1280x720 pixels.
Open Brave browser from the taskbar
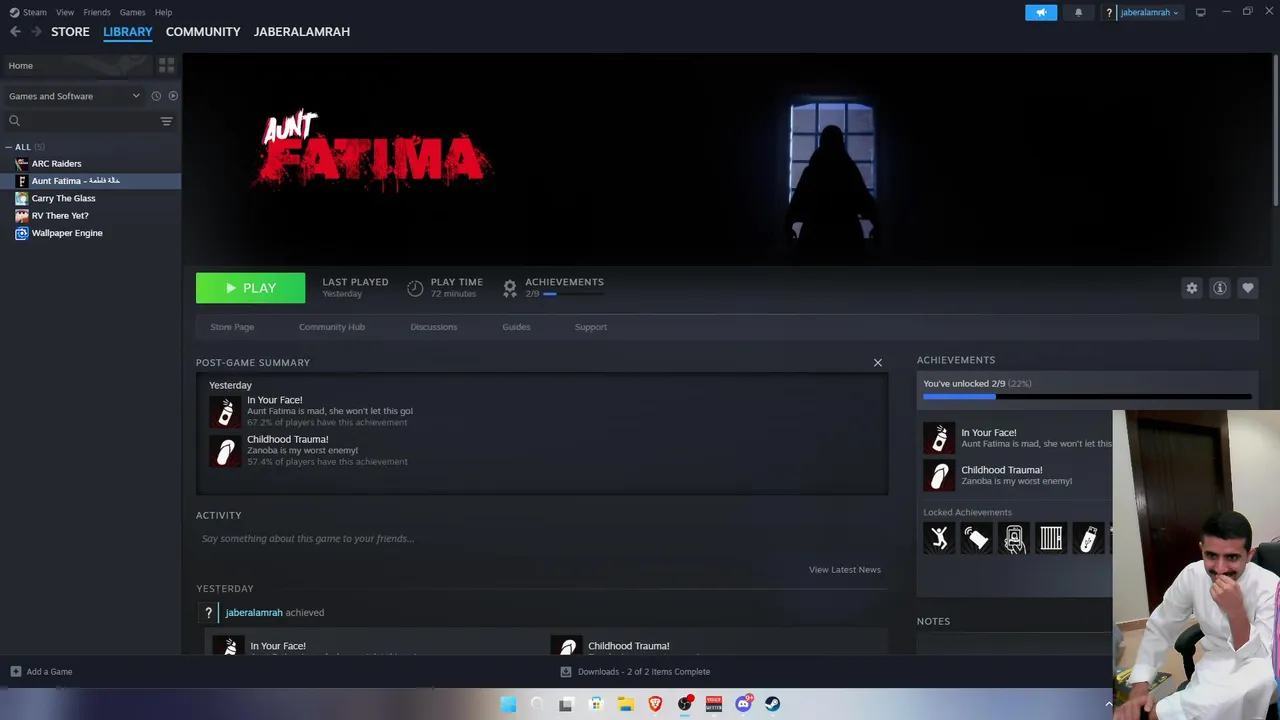[x=655, y=704]
